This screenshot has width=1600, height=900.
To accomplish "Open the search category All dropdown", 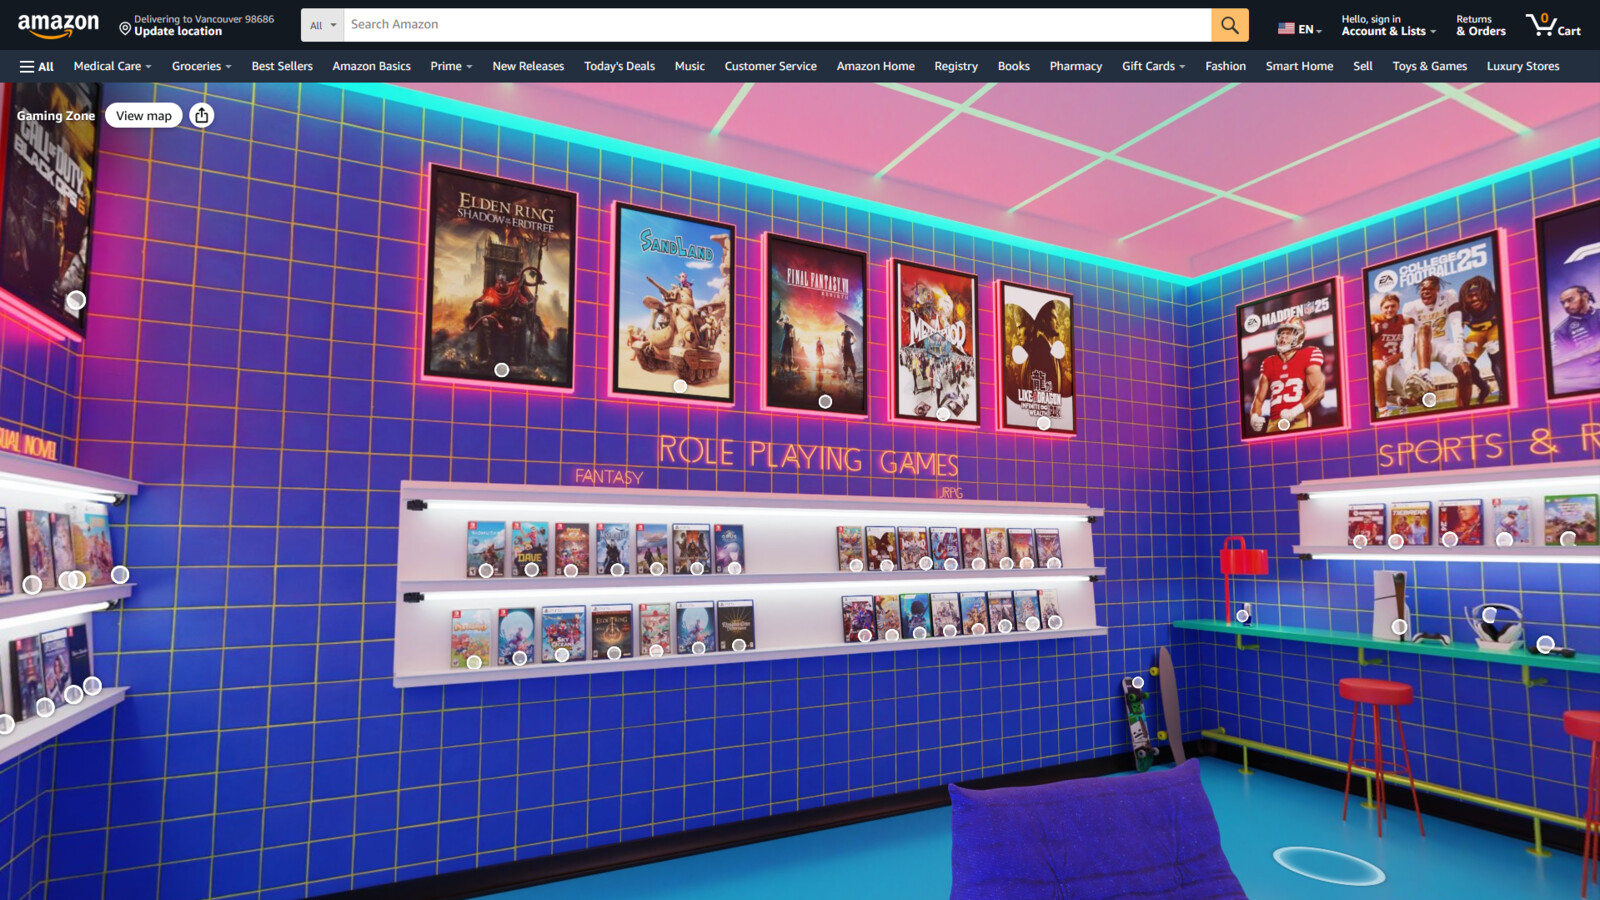I will tap(322, 25).
